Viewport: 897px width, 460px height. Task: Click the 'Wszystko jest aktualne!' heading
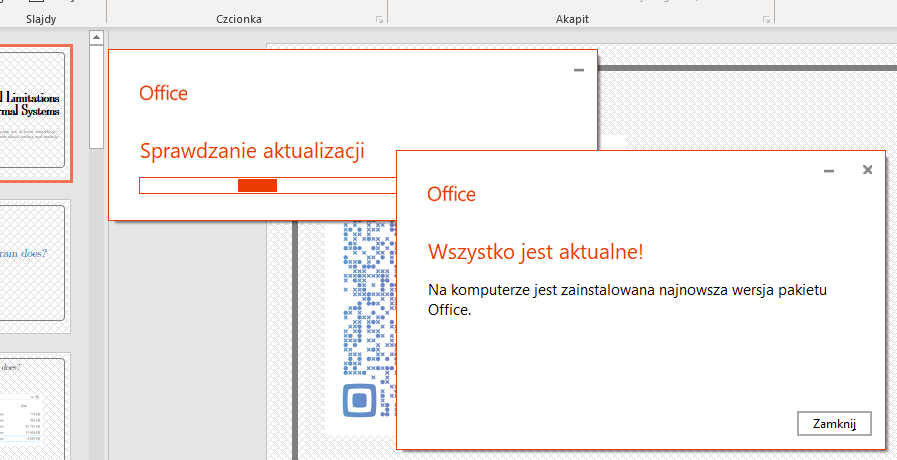[535, 252]
